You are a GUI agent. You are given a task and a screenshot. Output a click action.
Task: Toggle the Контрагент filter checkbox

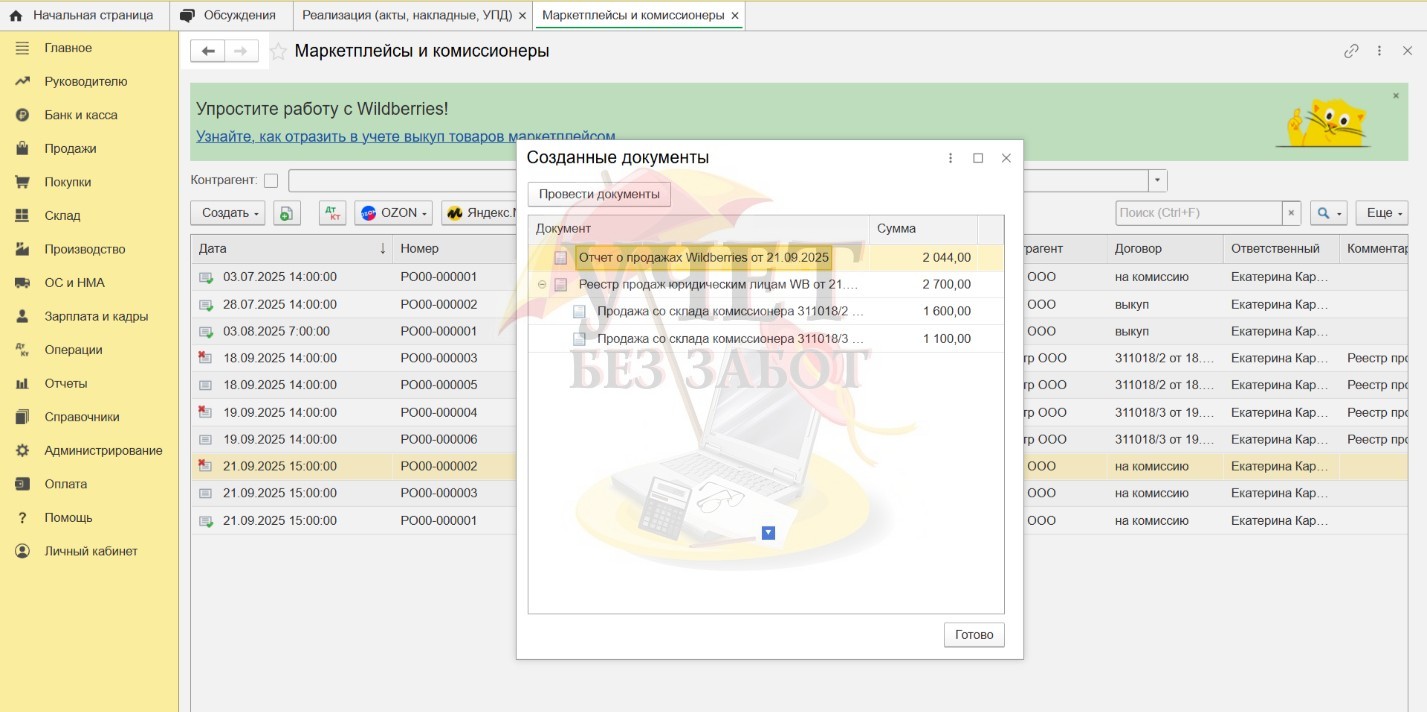[x=271, y=181]
